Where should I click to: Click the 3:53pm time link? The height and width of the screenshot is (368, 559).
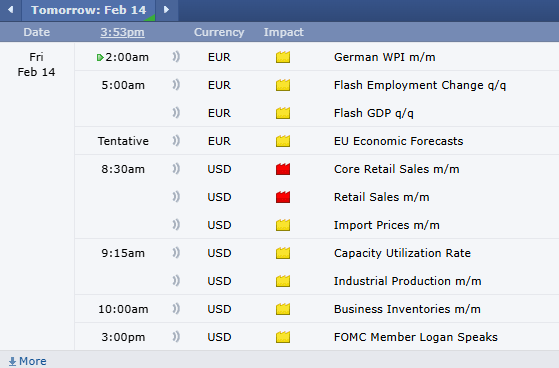122,32
